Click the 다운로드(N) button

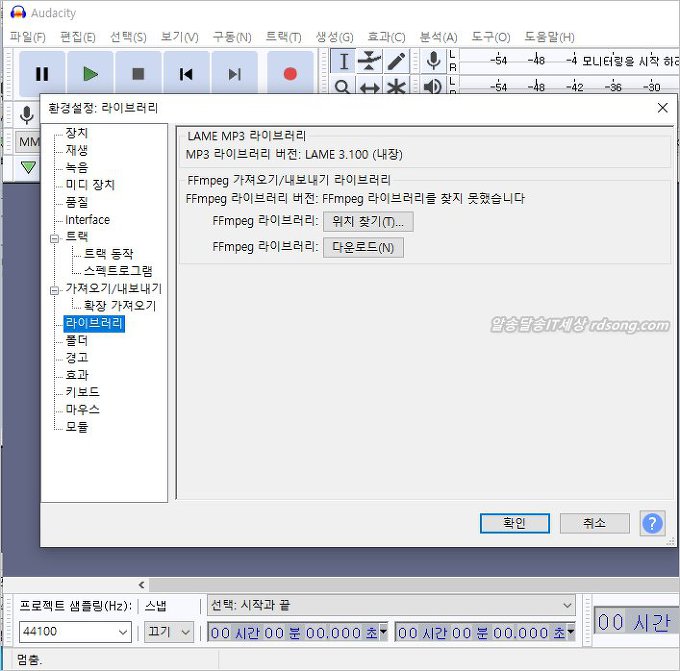[x=362, y=247]
